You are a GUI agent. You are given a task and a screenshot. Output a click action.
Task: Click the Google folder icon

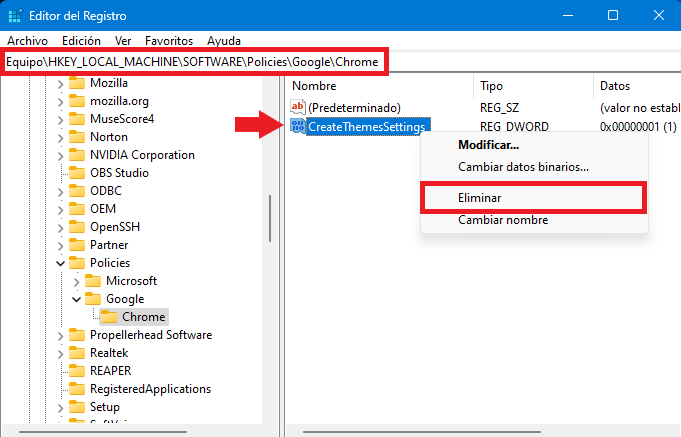(x=93, y=299)
